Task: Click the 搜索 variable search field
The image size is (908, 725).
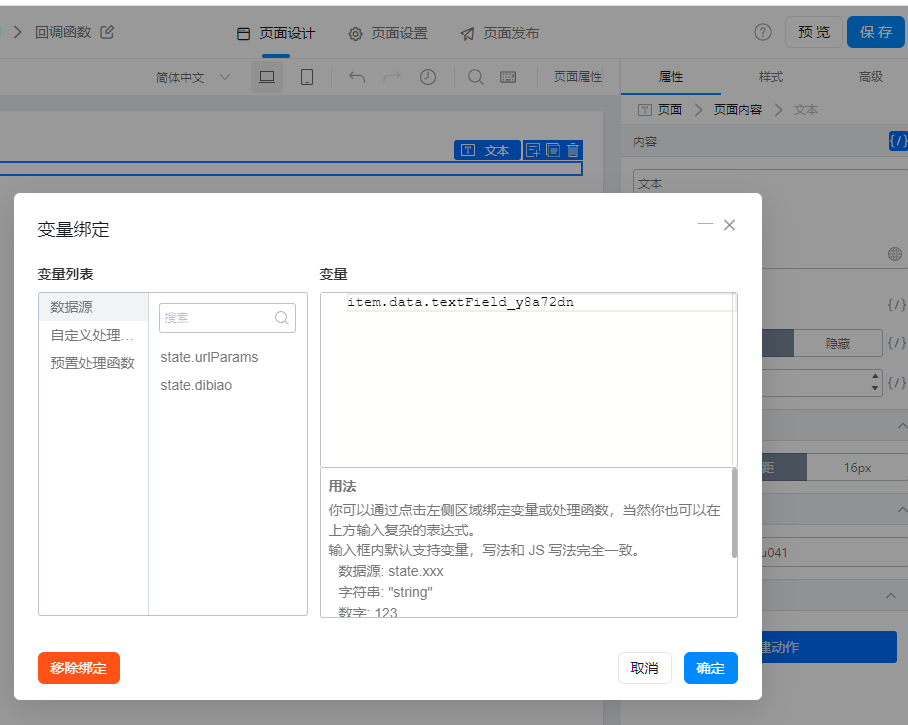Action: point(227,317)
